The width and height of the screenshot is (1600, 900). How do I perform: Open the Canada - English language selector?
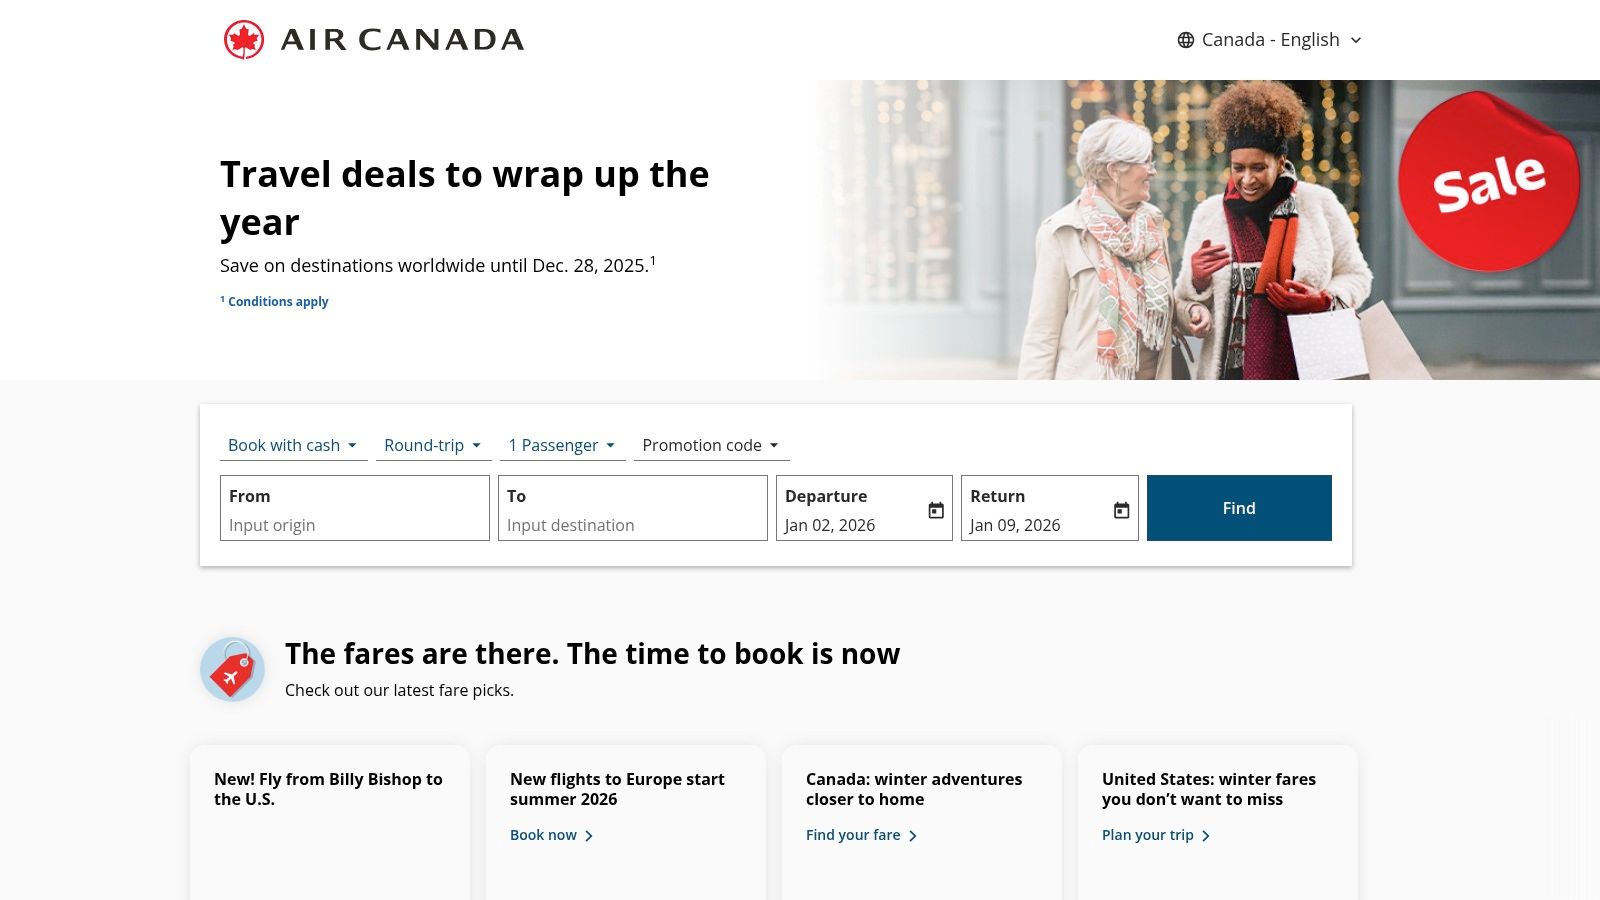pyautogui.click(x=1268, y=40)
